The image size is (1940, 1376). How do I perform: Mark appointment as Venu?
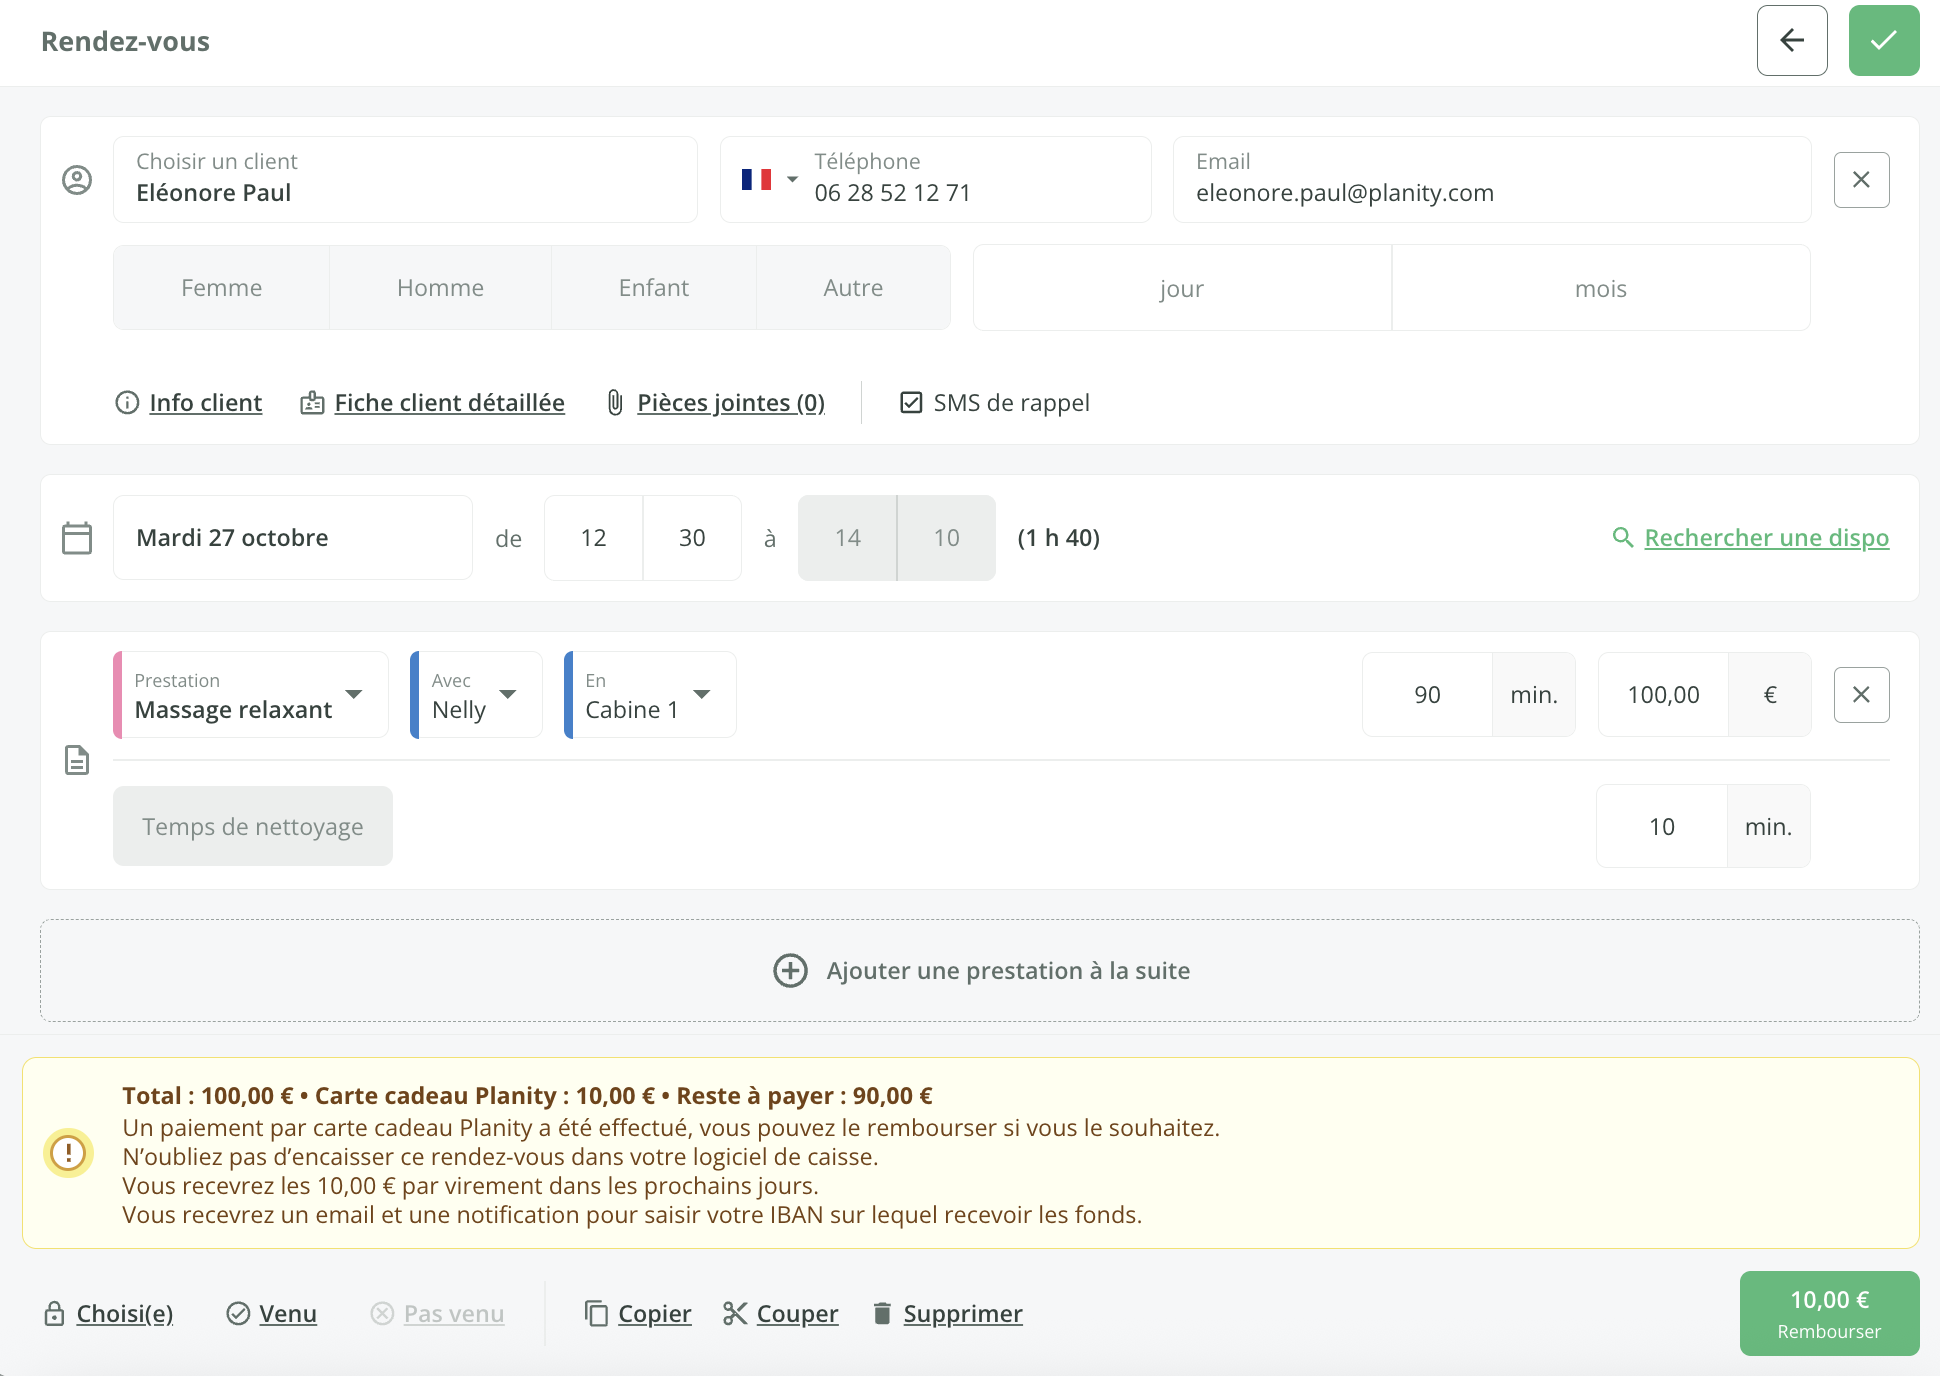click(x=272, y=1314)
